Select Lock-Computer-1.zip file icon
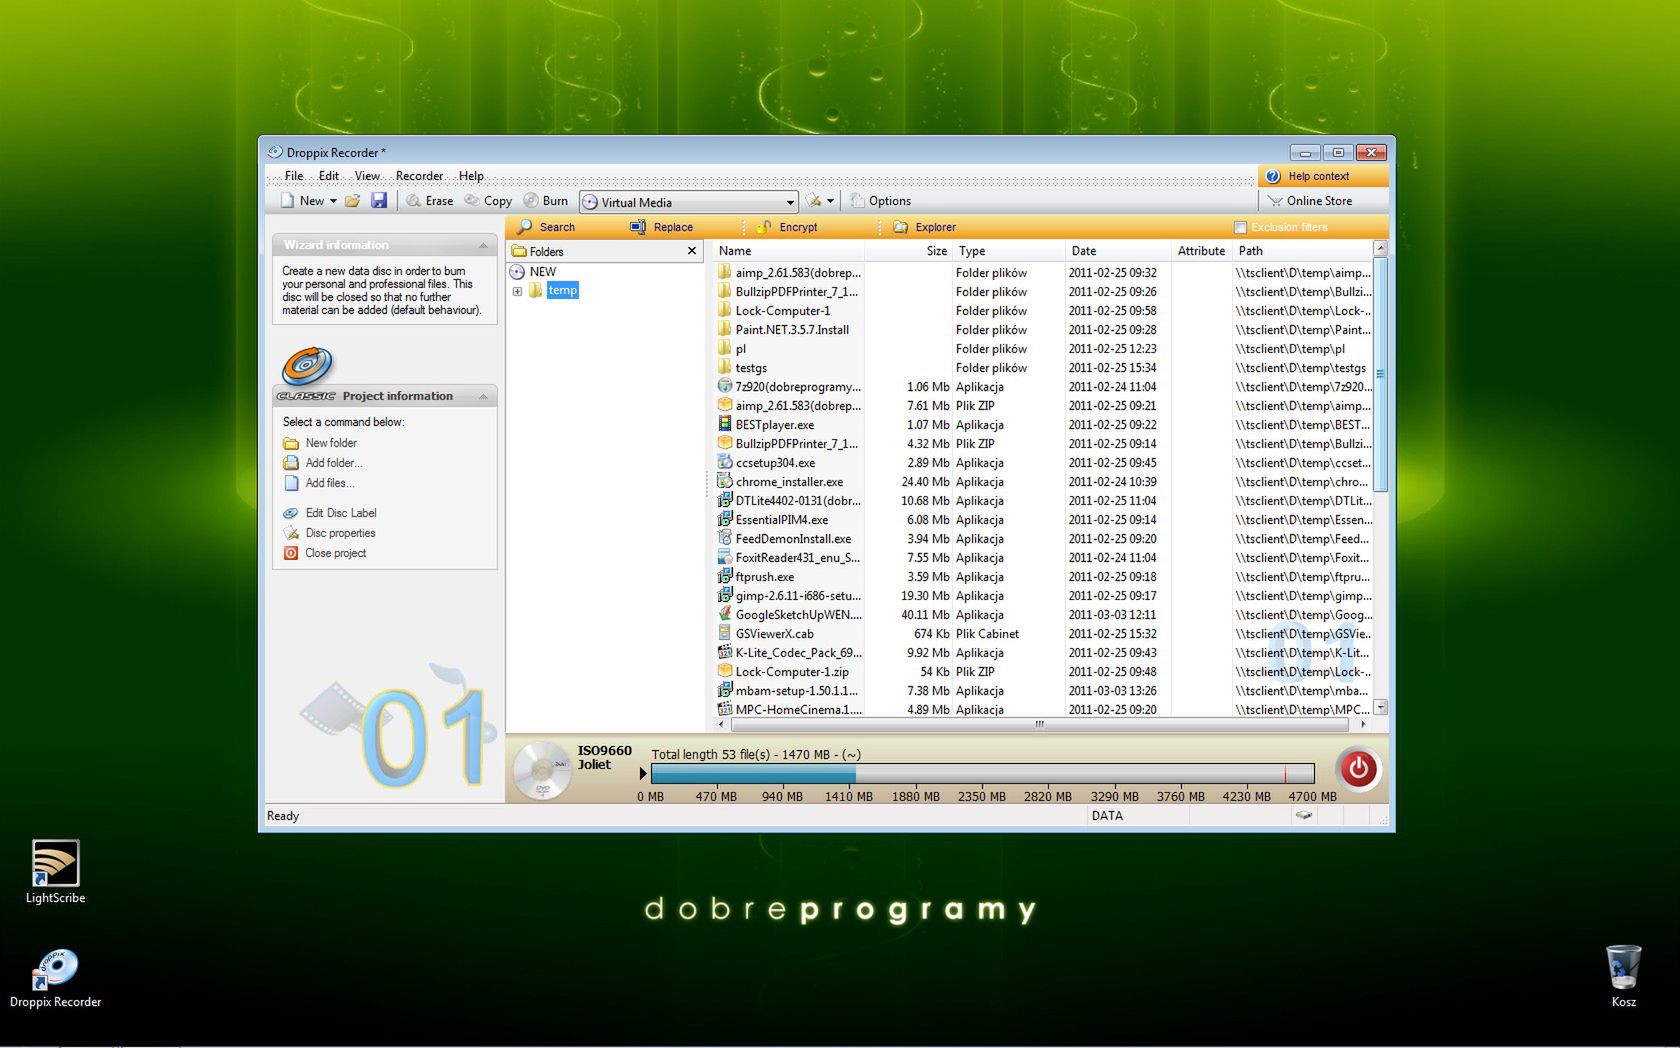The height and width of the screenshot is (1048, 1680). point(725,671)
